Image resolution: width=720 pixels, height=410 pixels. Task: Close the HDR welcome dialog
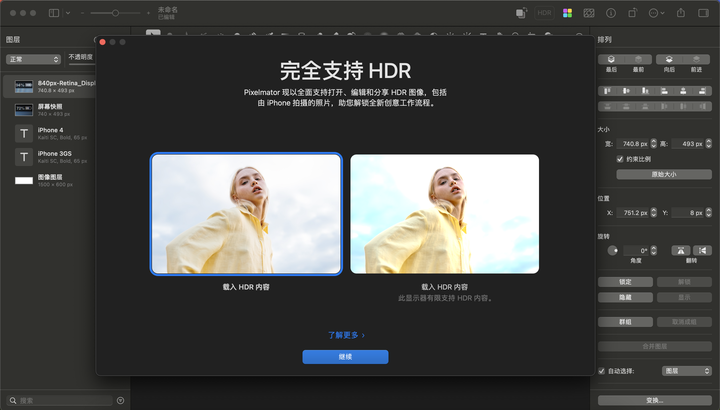[102, 42]
